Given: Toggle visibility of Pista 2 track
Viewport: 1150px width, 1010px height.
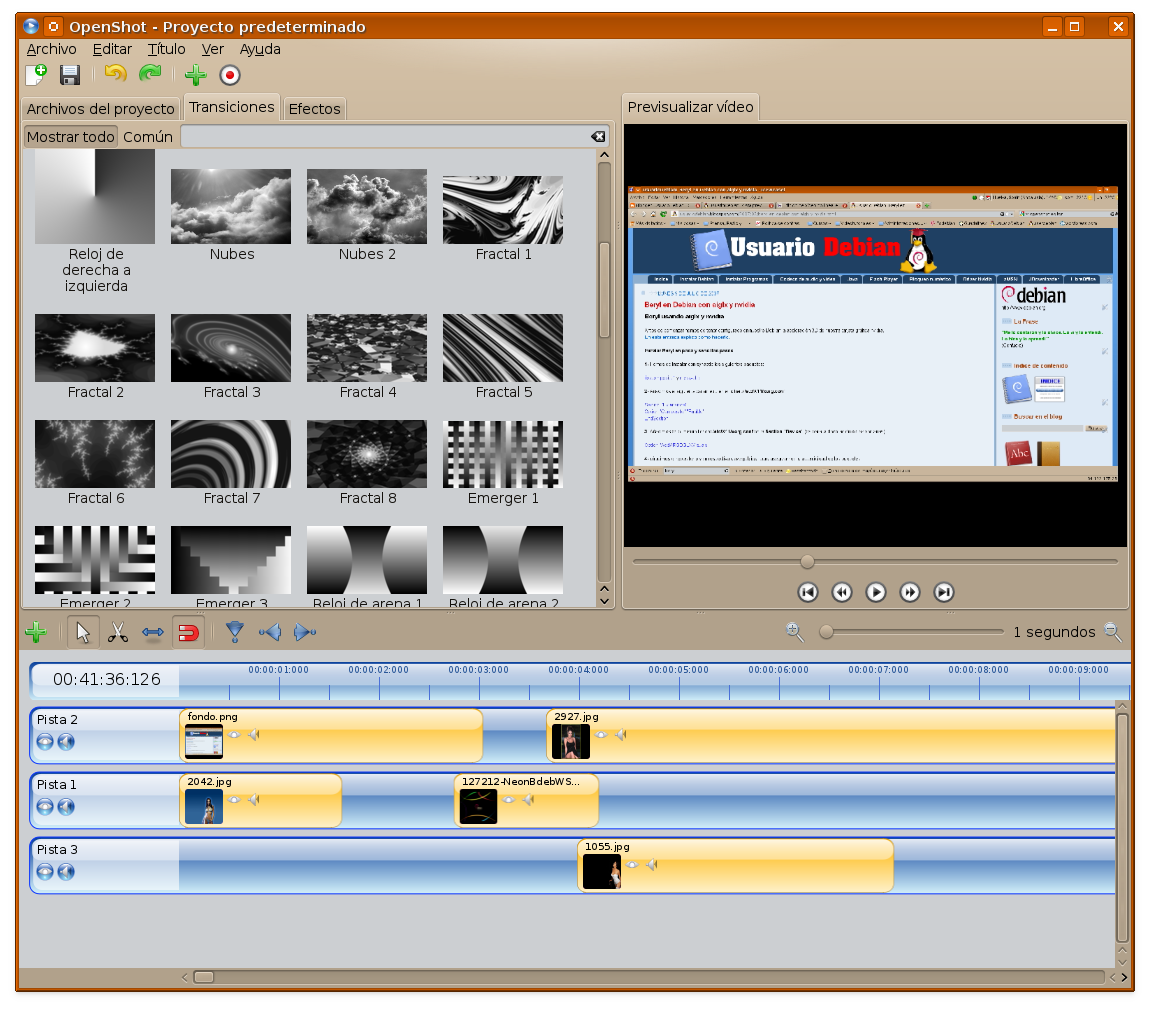Looking at the screenshot, I should 45,742.
